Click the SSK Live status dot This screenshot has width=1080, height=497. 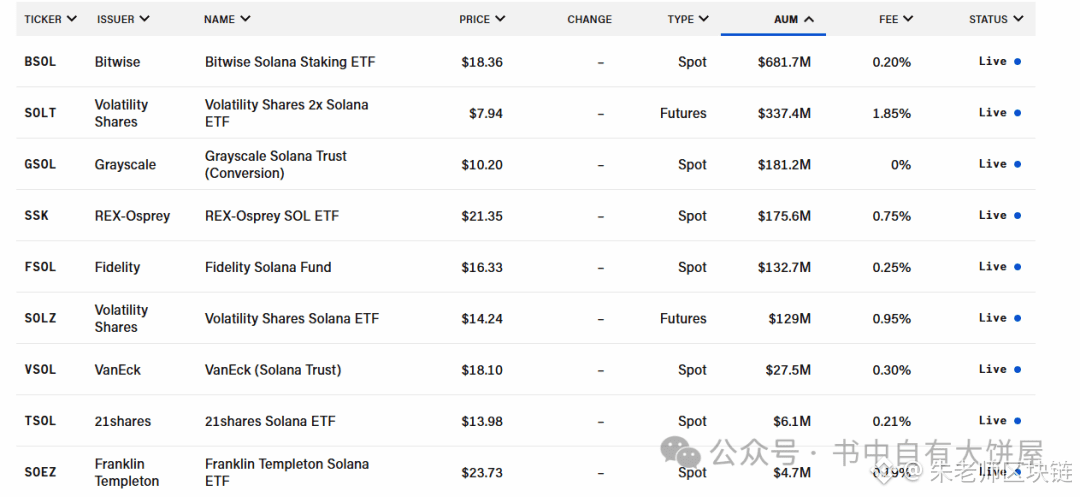[1018, 216]
